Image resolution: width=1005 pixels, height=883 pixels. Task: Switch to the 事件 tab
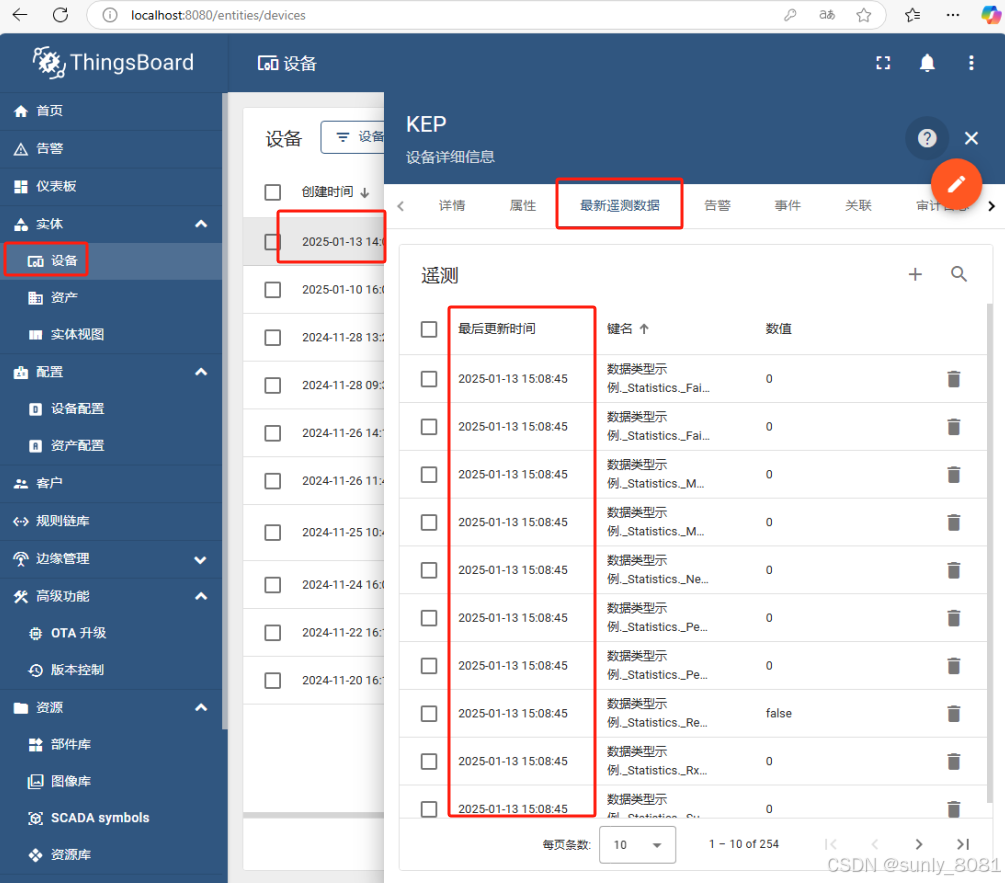[788, 206]
